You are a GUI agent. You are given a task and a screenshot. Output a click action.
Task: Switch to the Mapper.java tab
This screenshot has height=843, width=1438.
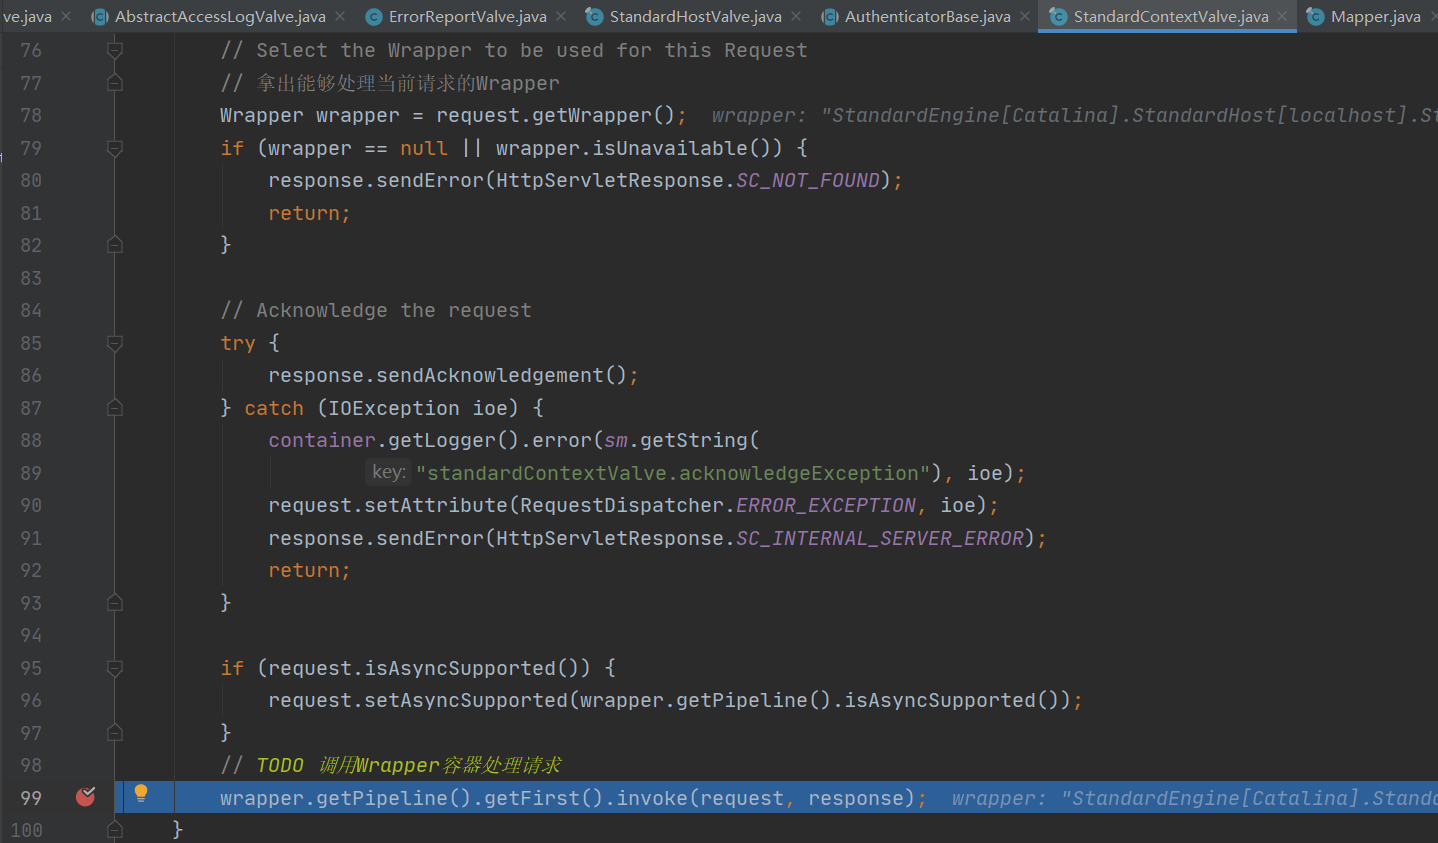pyautogui.click(x=1375, y=16)
